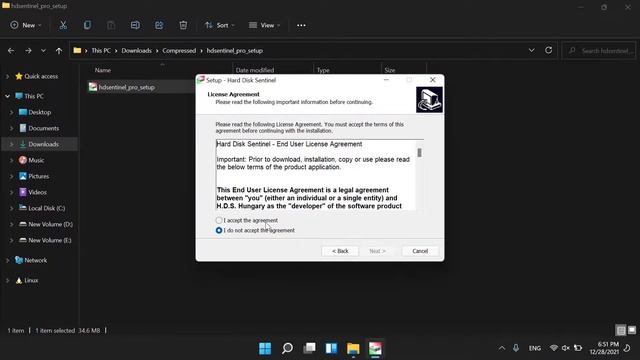Expand the Local Disk (C:) node
This screenshot has height=360, width=640.
pos(11,208)
